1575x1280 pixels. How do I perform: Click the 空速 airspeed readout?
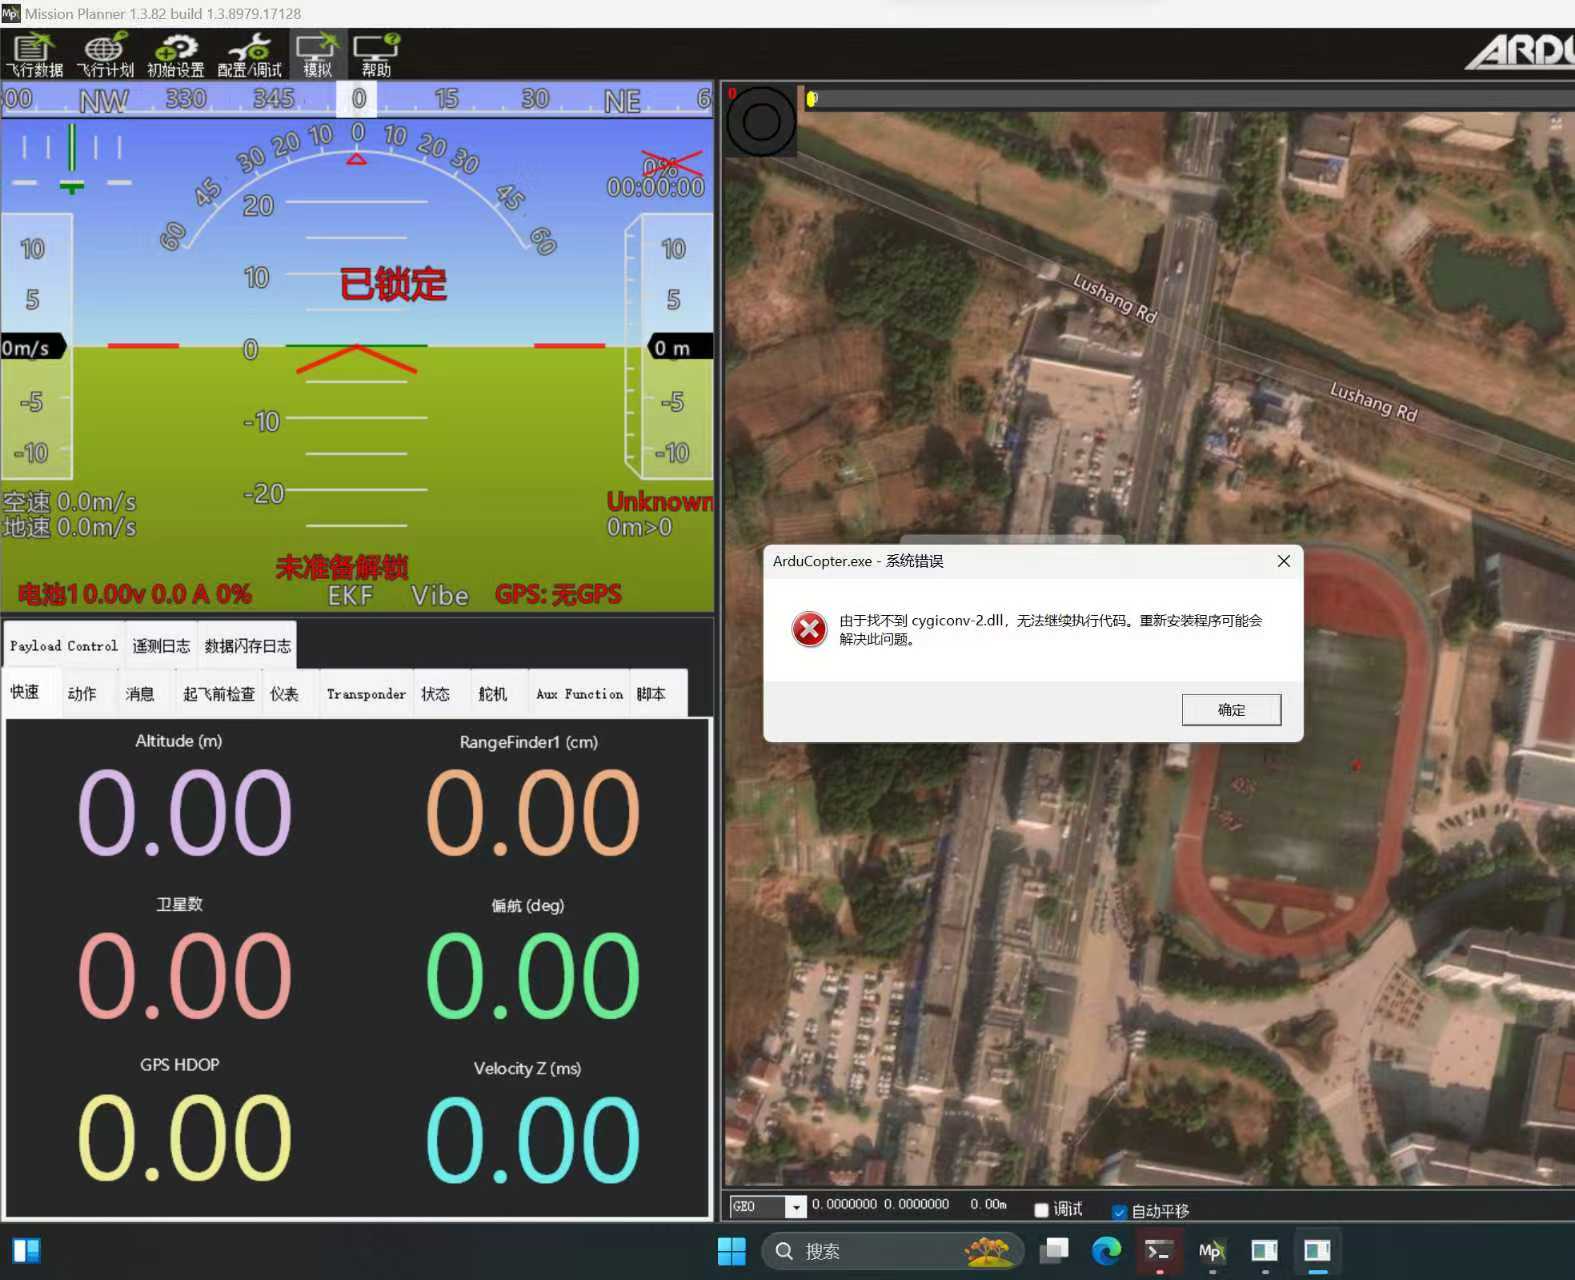[x=69, y=501]
